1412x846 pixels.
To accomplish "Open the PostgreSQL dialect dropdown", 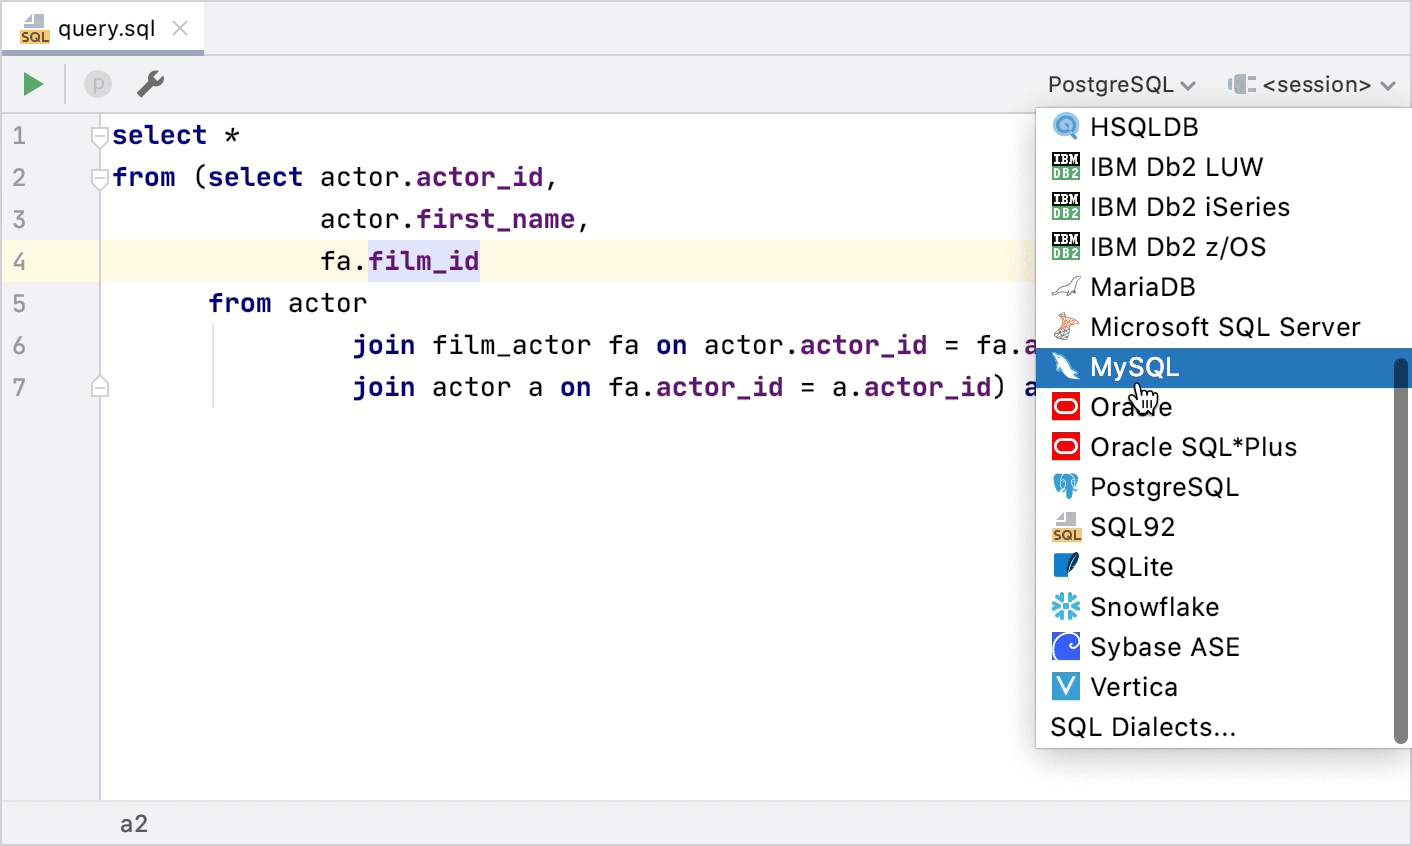I will point(1119,84).
